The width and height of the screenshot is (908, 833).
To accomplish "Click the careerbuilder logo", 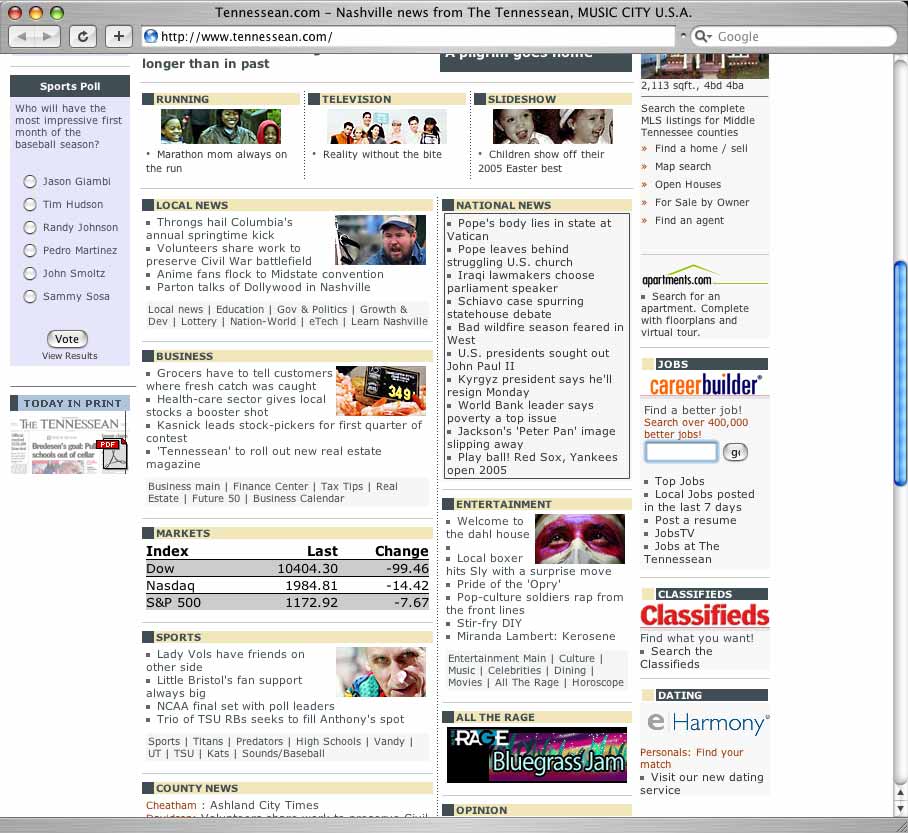I will pyautogui.click(x=705, y=385).
